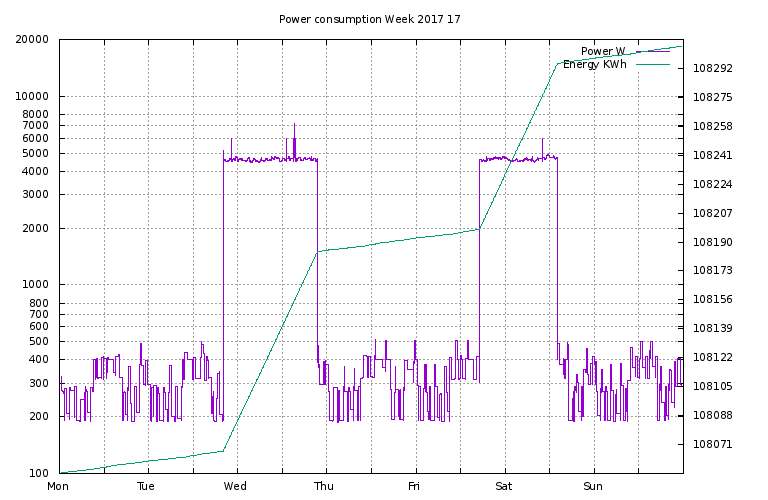Click the 5000 left axis label

(x=36, y=153)
